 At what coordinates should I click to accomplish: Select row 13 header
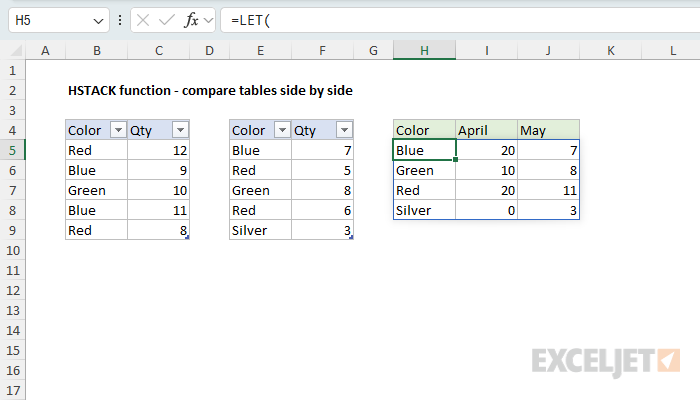coord(12,310)
